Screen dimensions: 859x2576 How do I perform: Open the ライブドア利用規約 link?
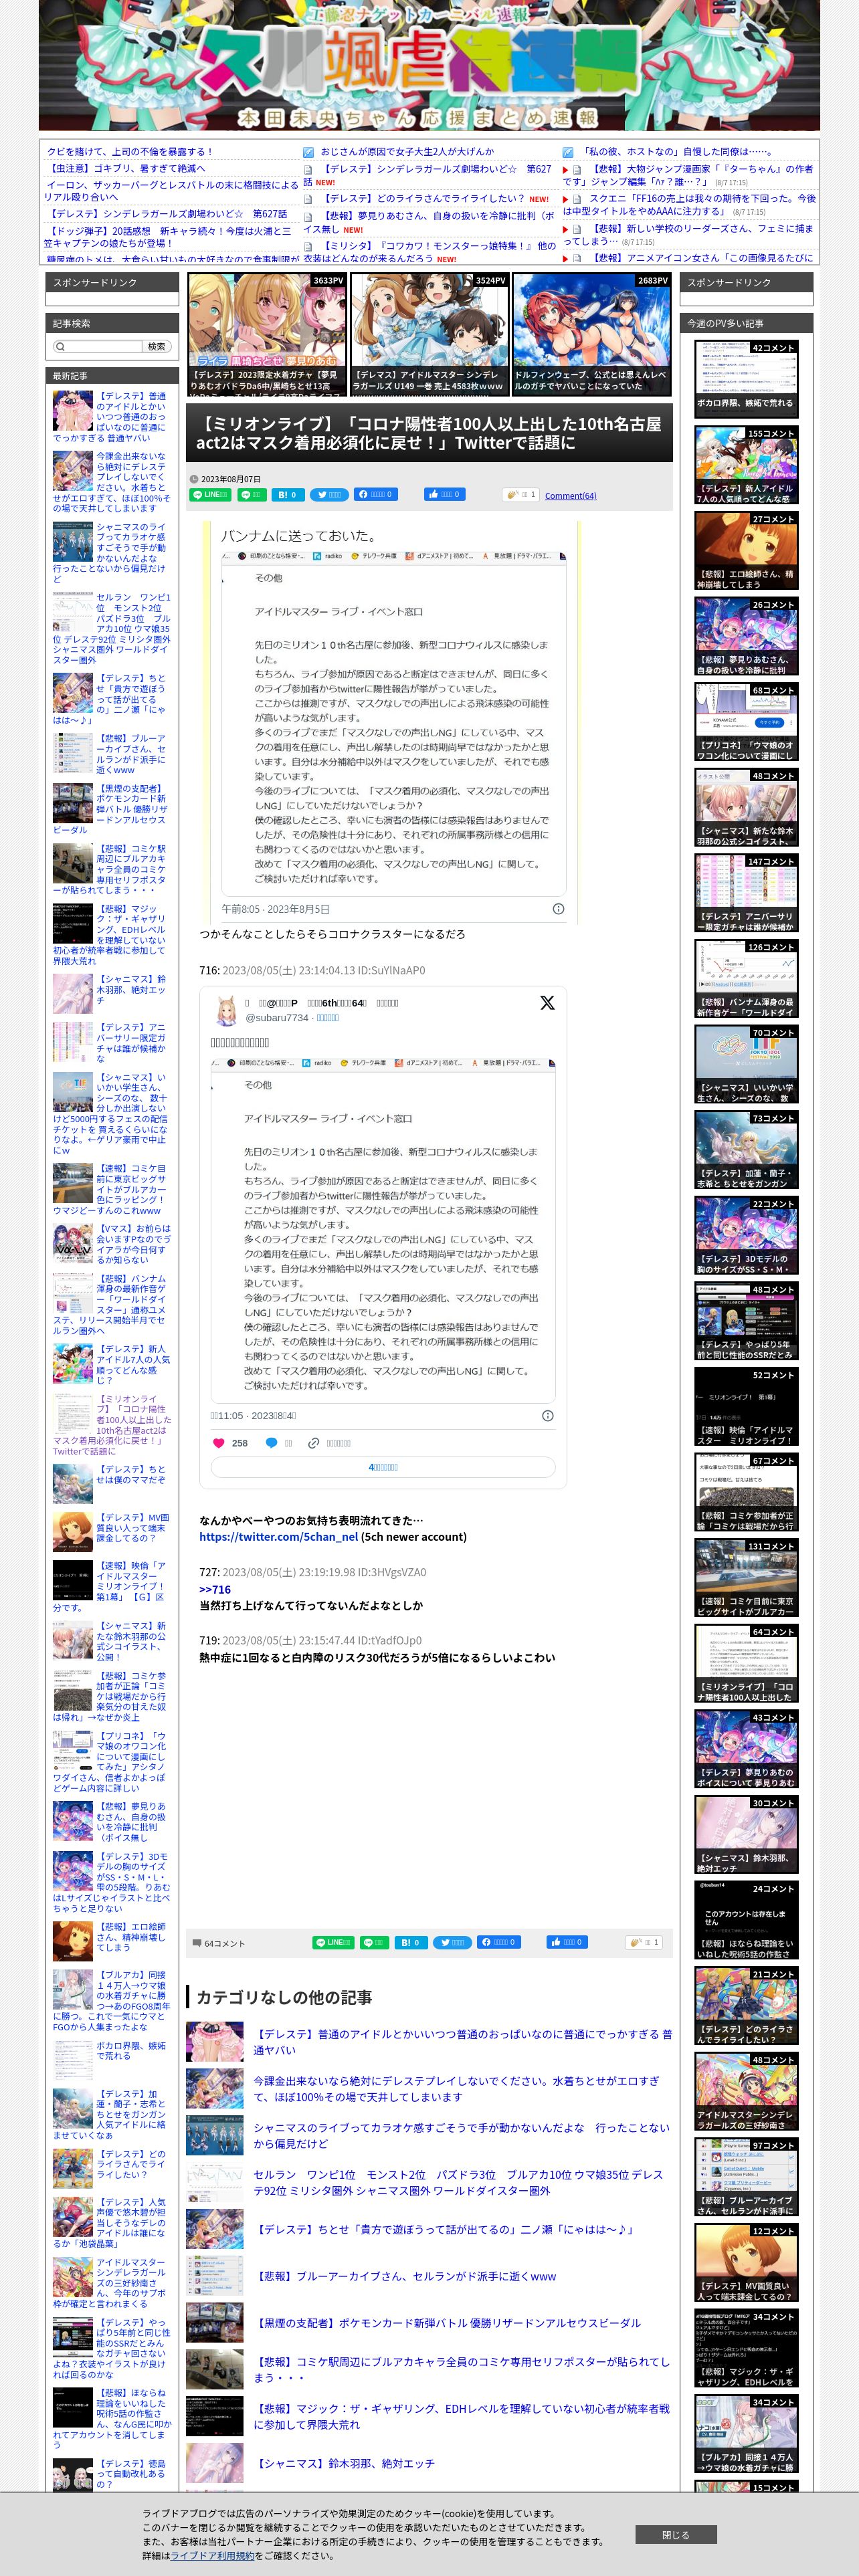coord(212,2555)
